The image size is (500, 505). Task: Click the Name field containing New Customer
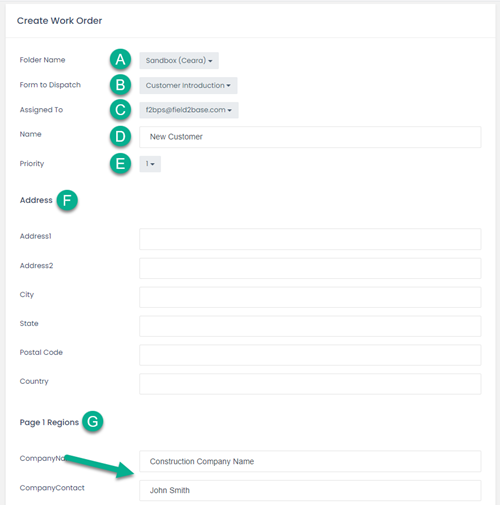click(310, 137)
